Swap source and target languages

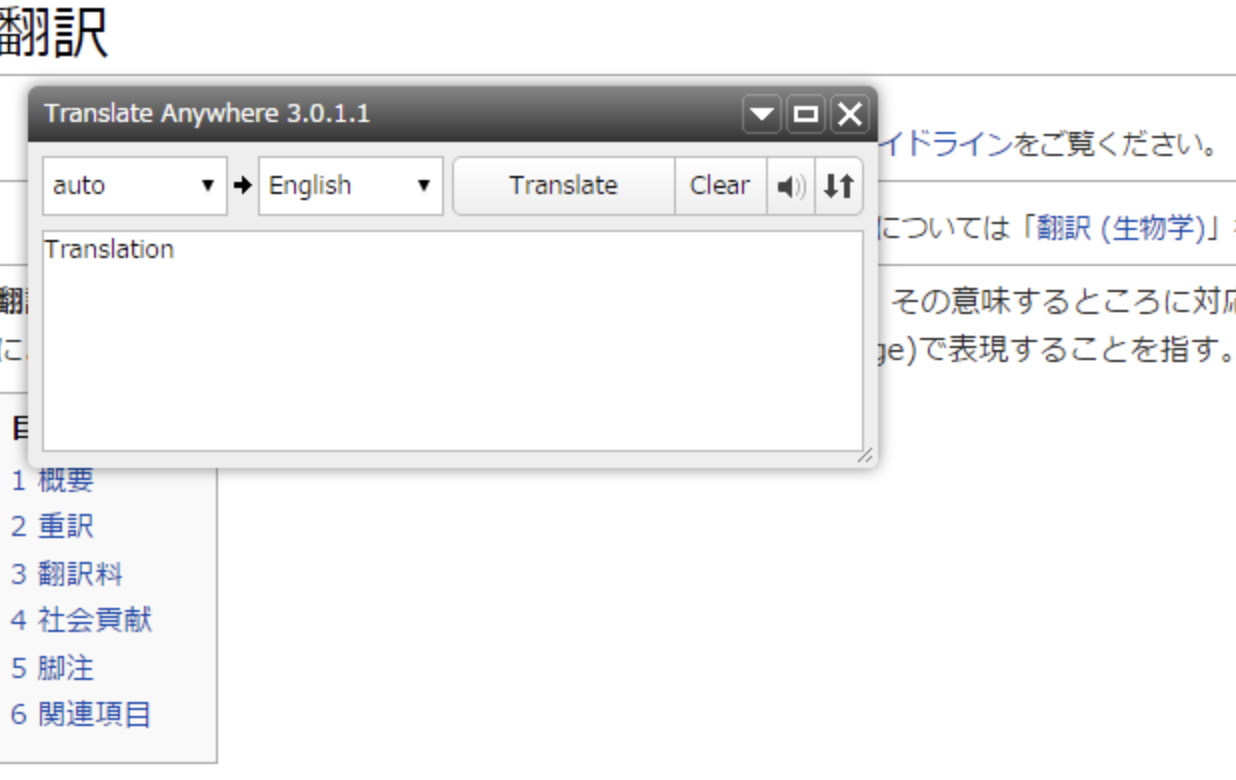tap(839, 186)
